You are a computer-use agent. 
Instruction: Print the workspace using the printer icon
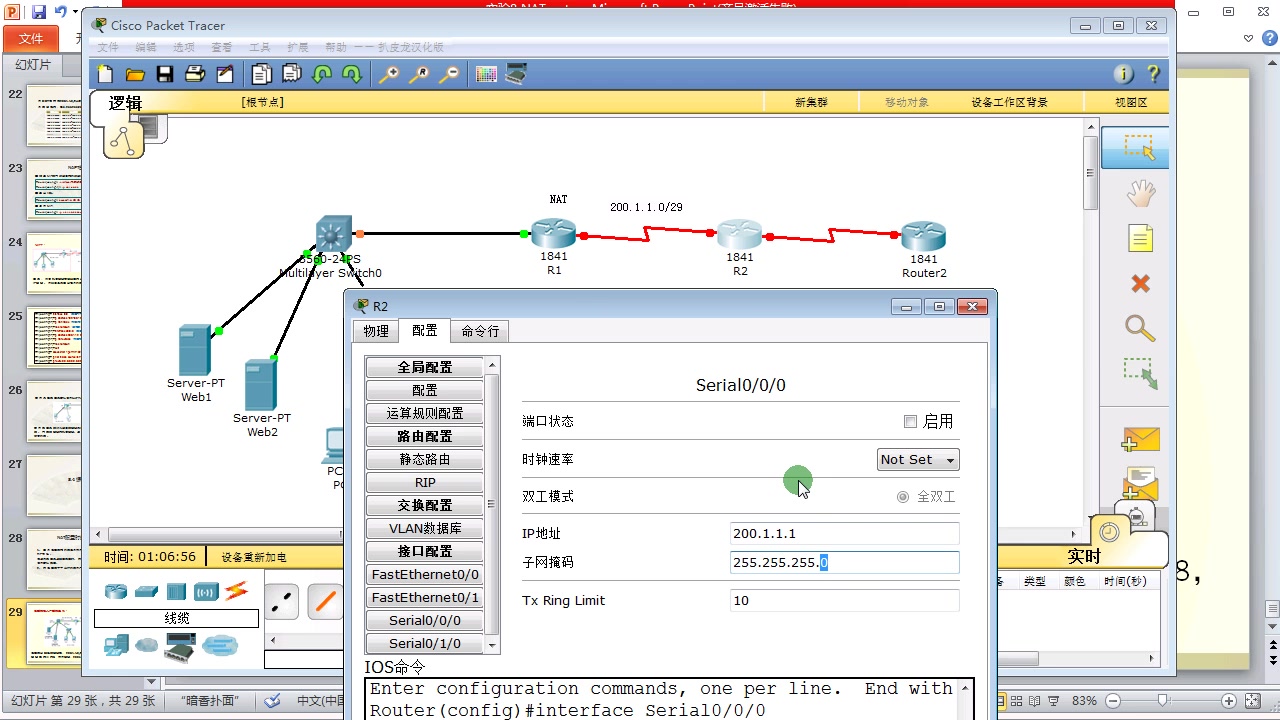pyautogui.click(x=195, y=74)
